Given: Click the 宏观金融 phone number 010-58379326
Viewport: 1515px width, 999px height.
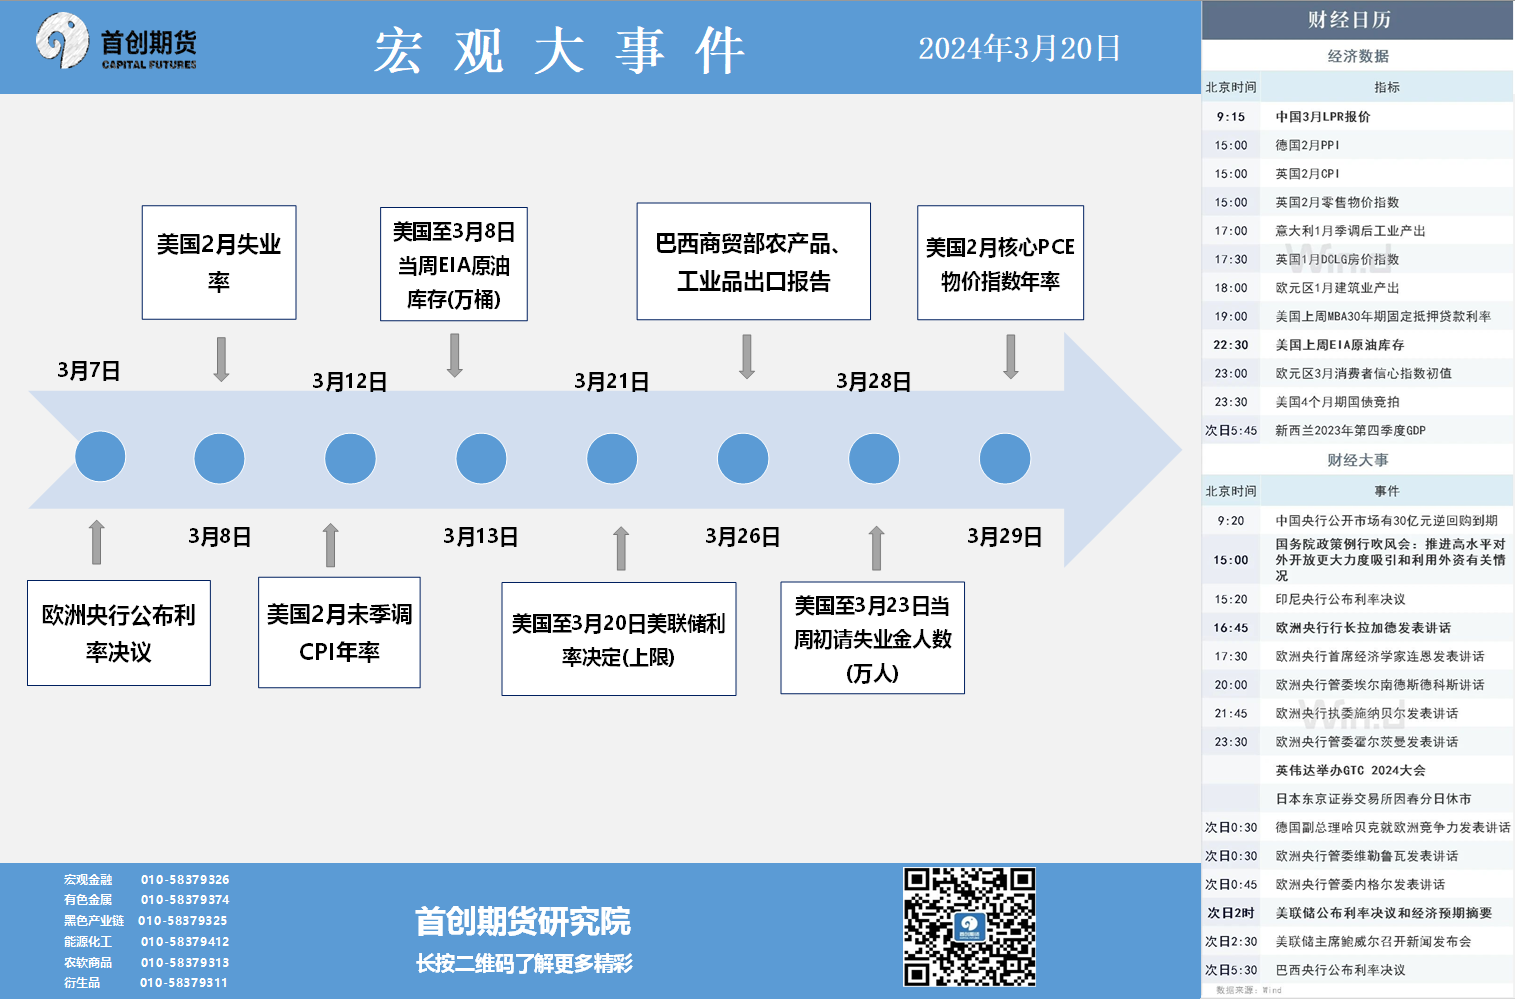Looking at the screenshot, I should [185, 880].
